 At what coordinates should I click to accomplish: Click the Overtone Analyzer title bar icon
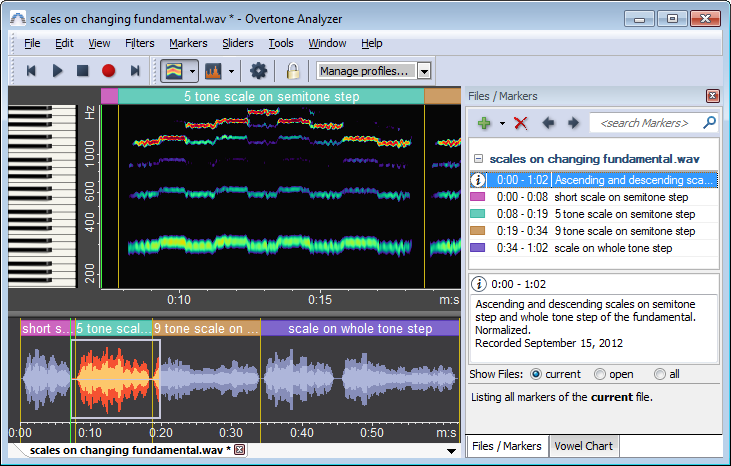click(18, 19)
